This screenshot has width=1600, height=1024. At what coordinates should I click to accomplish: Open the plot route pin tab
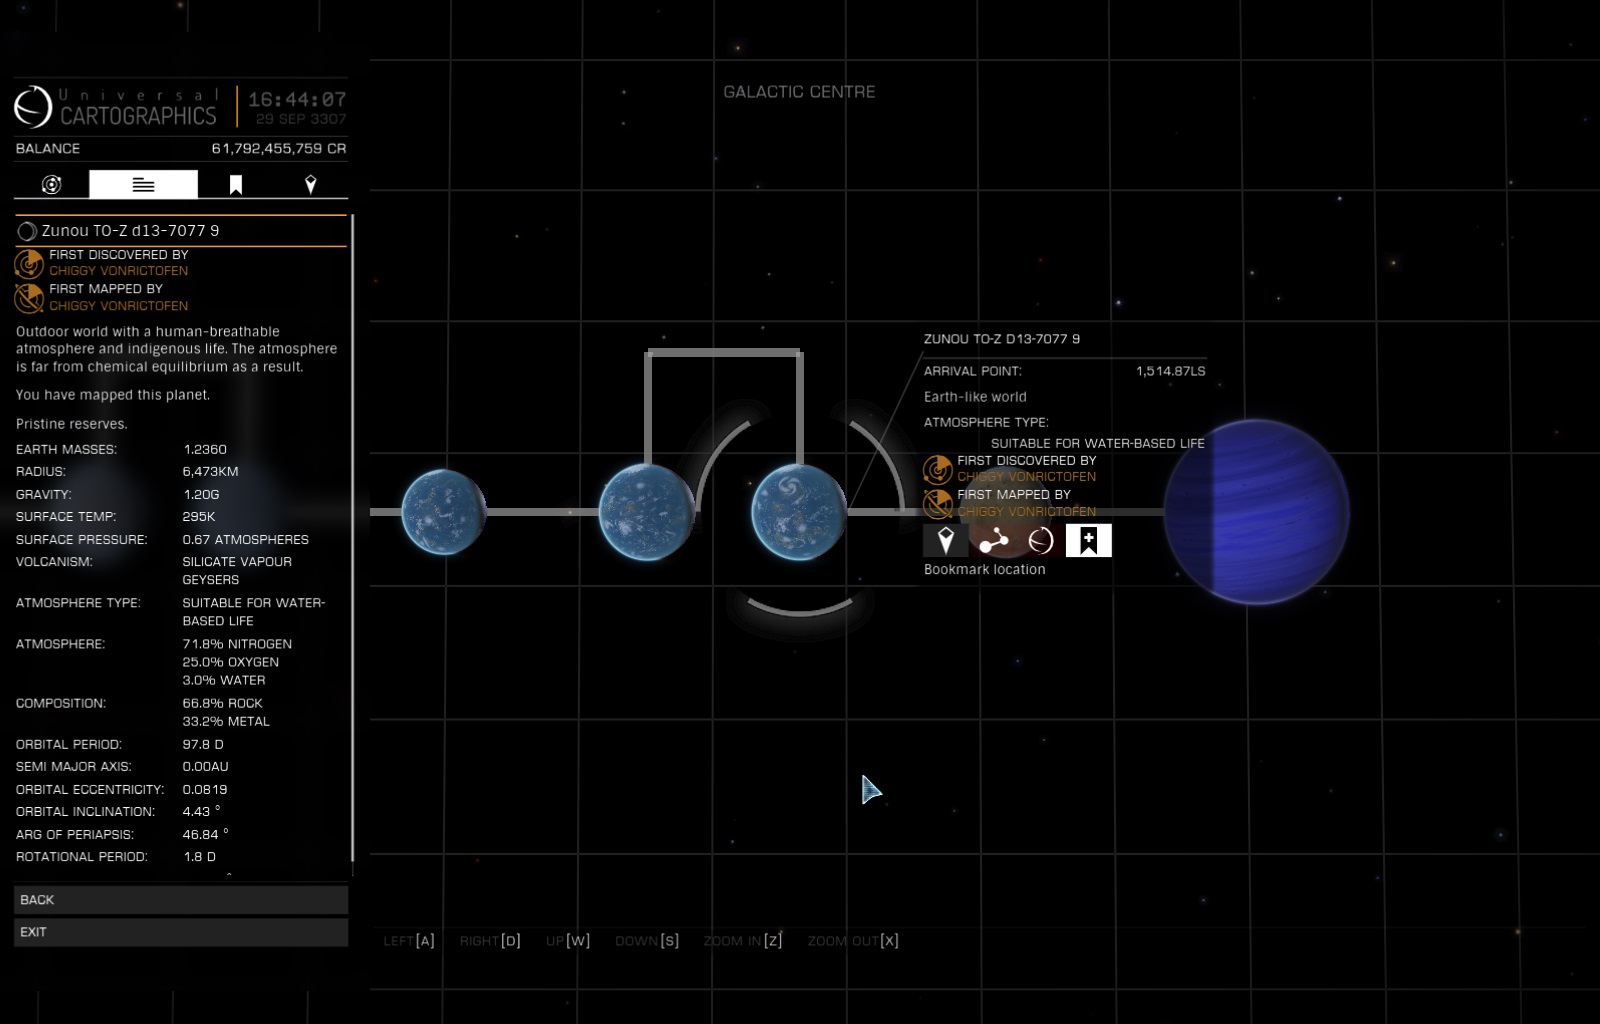(x=310, y=184)
